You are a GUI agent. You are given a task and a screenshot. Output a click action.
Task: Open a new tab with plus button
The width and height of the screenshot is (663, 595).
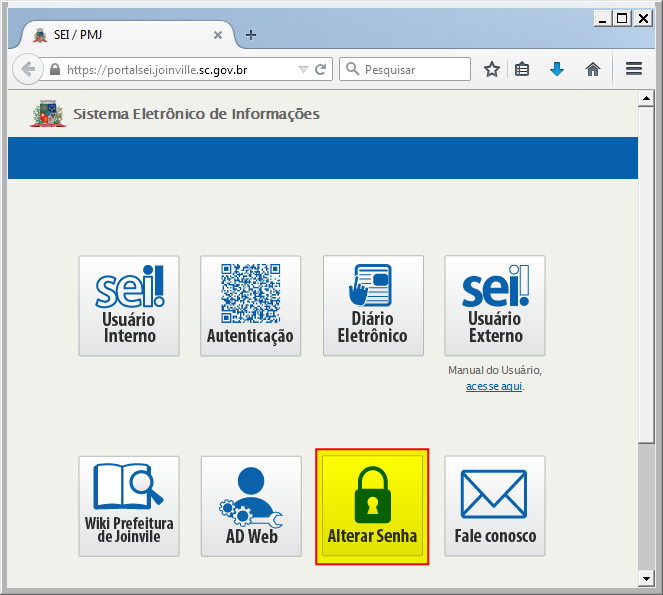pos(251,35)
